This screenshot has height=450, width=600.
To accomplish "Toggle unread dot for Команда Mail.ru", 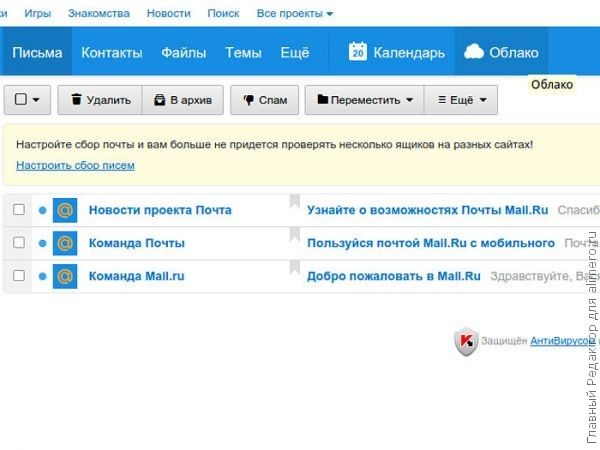I will (42, 276).
